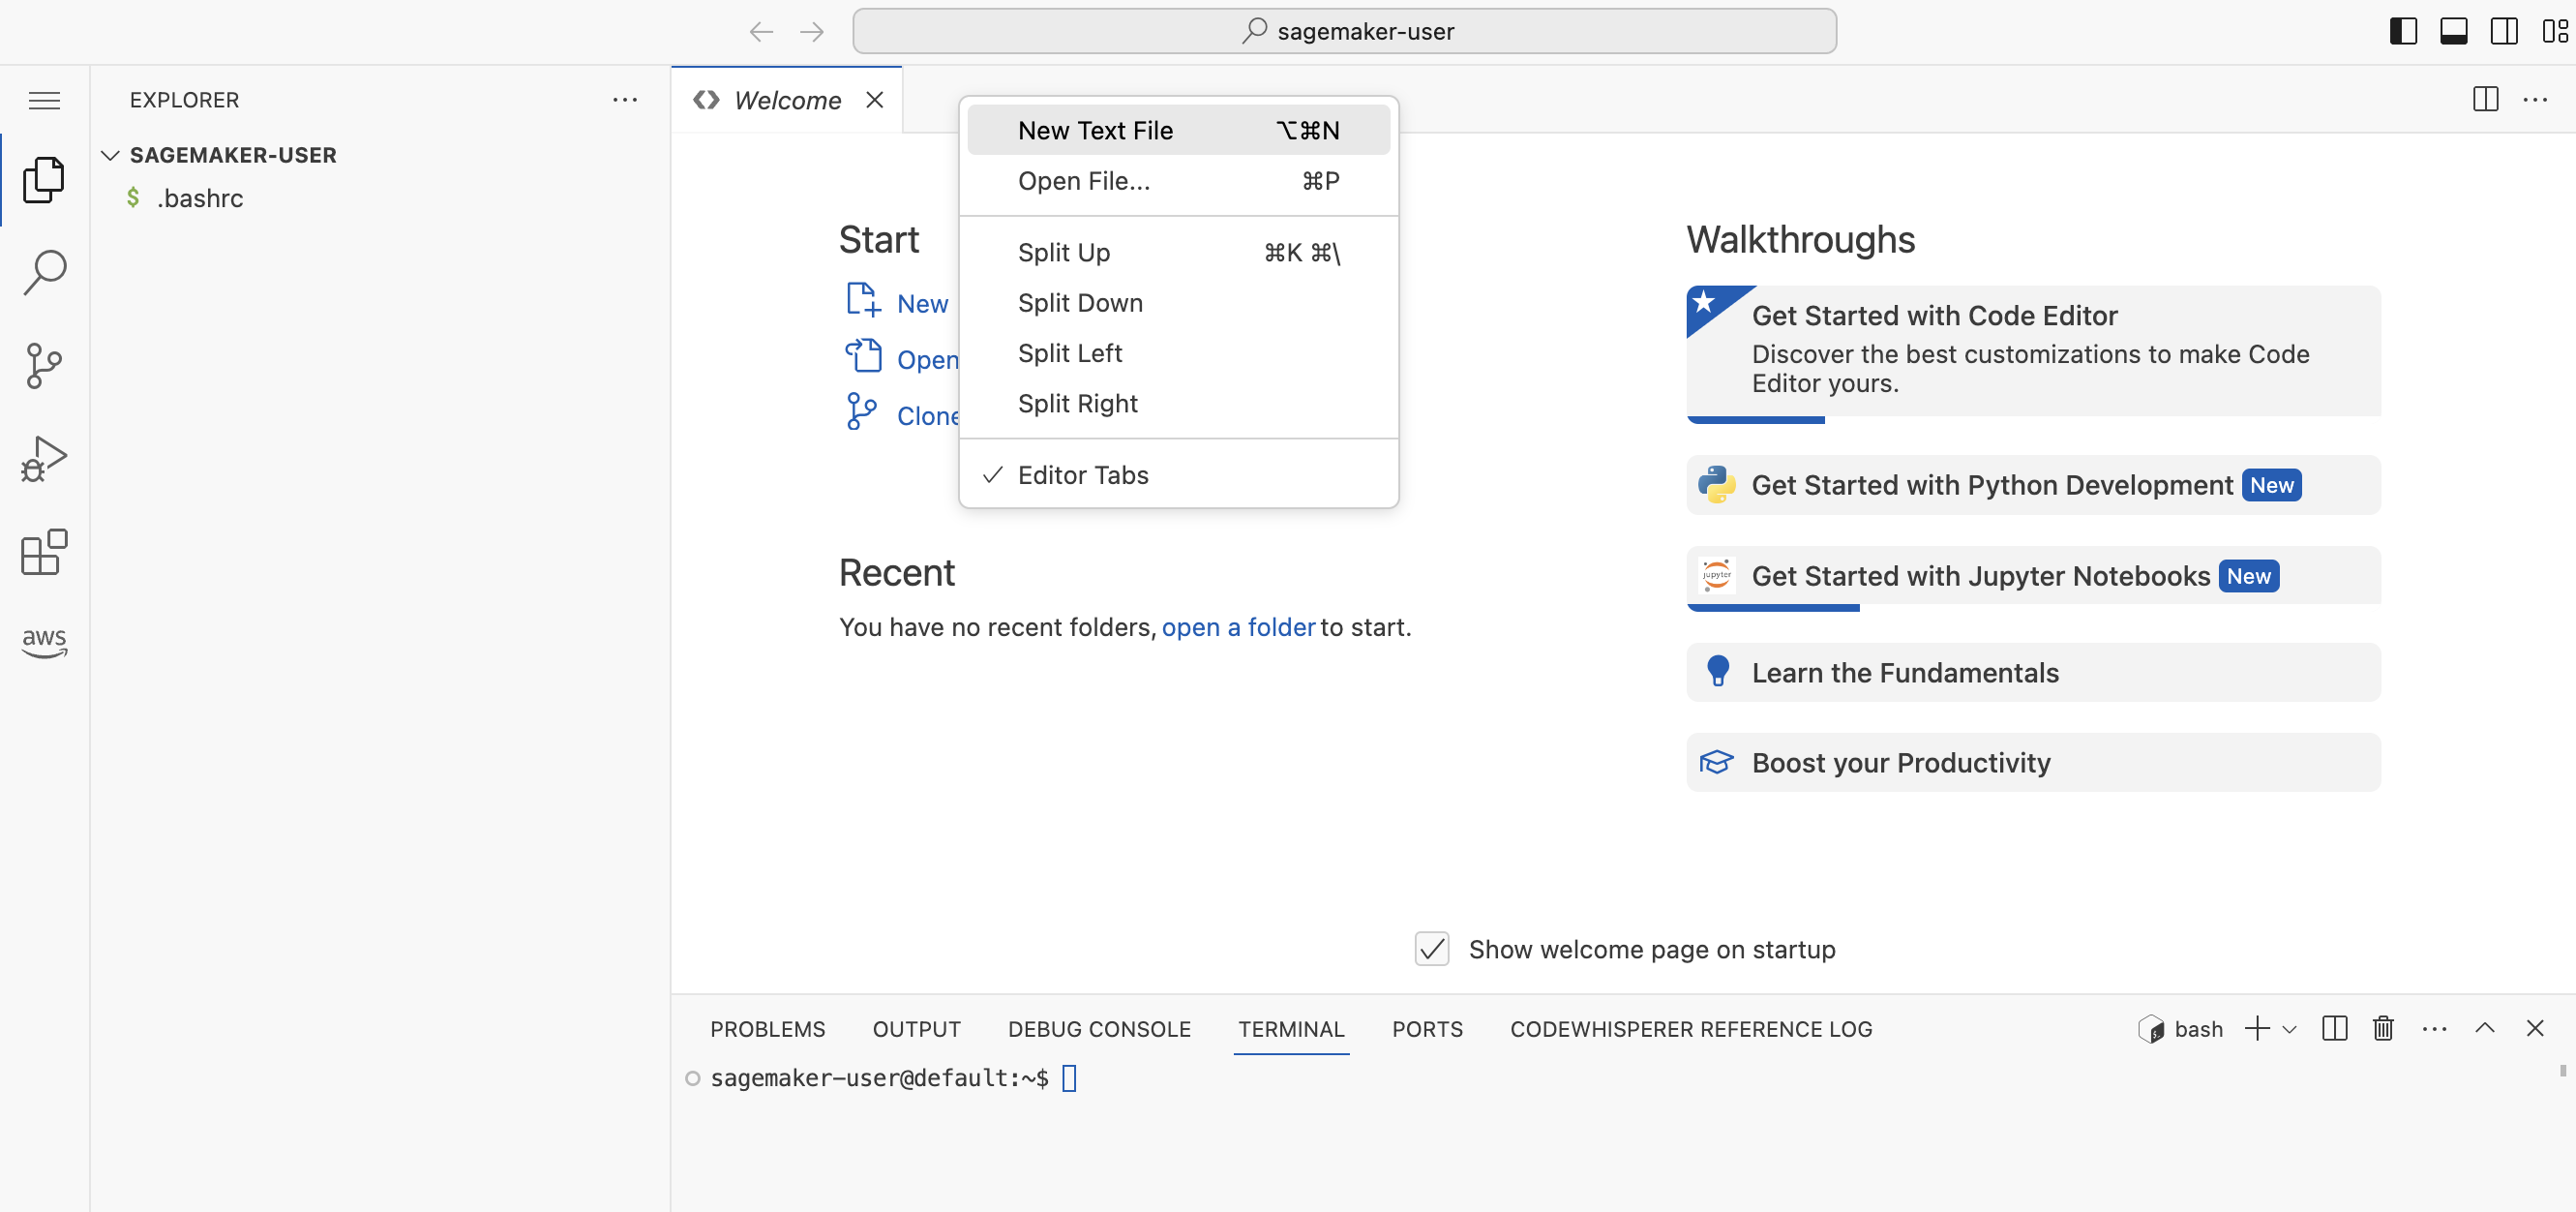This screenshot has height=1212, width=2576.
Task: Split the editor using toolbar icon
Action: coord(2485,99)
